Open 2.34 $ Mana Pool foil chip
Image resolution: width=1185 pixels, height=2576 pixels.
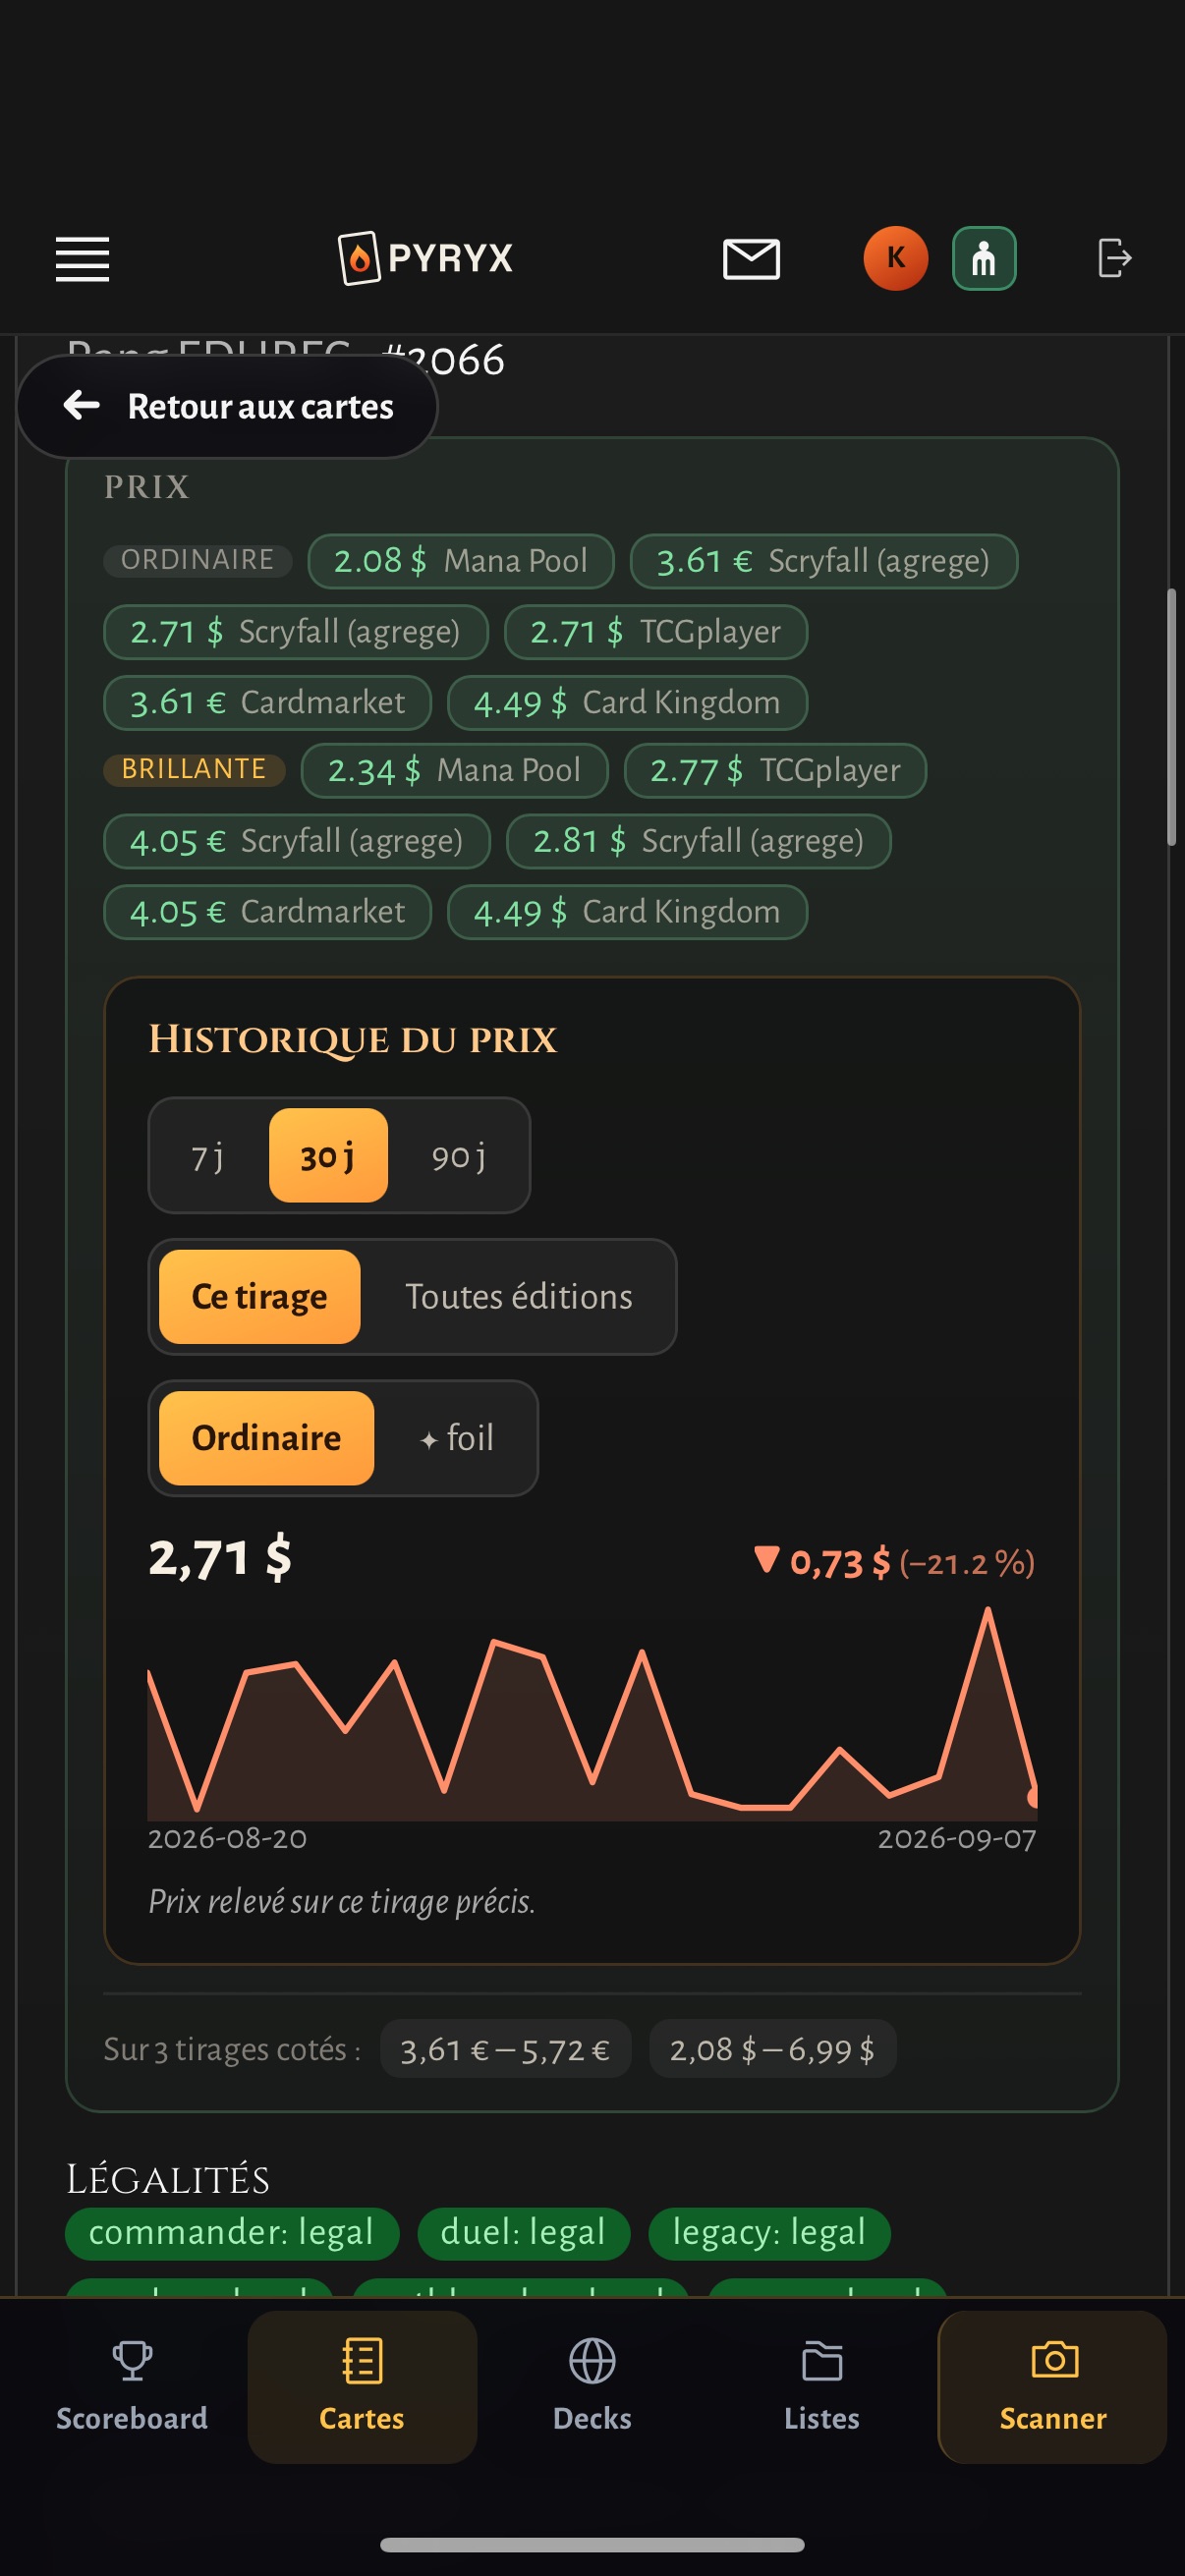455,770
